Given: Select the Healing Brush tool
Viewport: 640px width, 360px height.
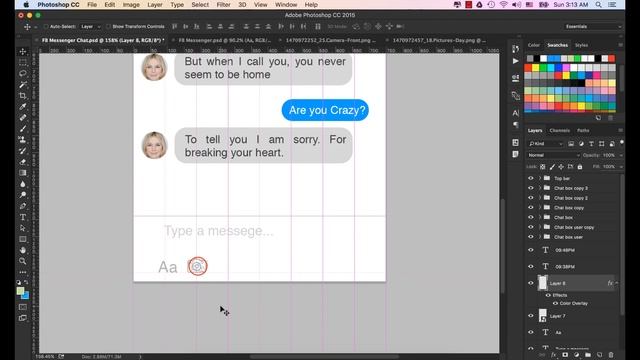Looking at the screenshot, I should (x=23, y=118).
